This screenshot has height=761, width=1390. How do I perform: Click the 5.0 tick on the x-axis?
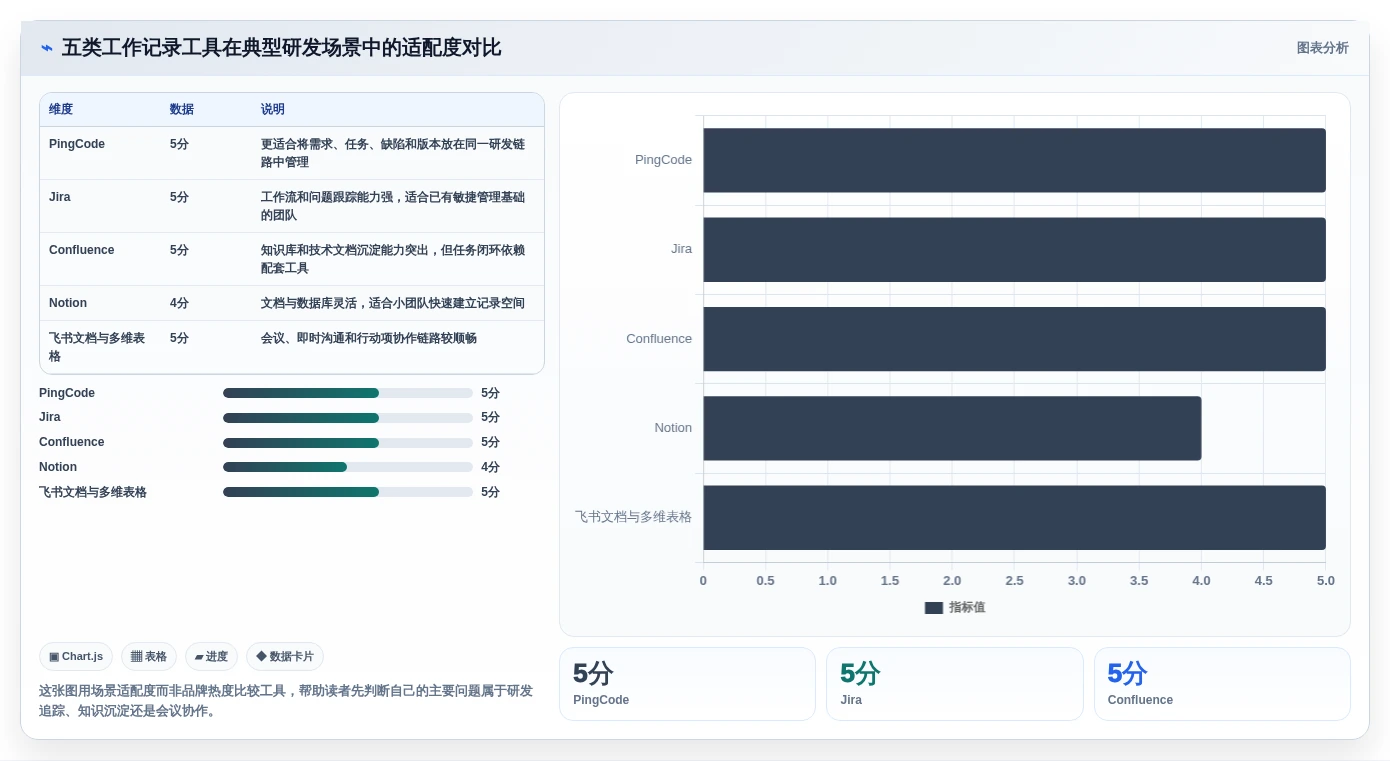1326,581
